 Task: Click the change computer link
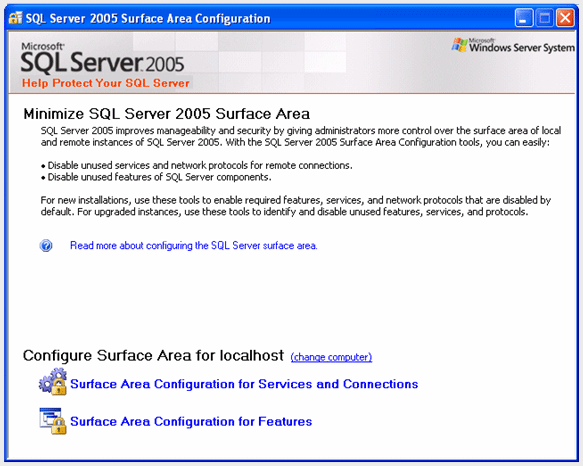pos(331,357)
